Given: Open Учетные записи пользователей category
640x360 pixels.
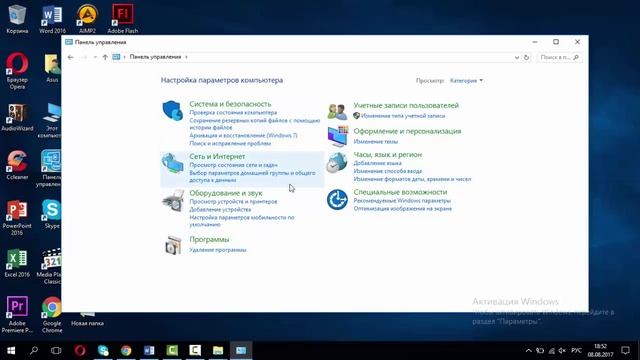Looking at the screenshot, I should 406,105.
